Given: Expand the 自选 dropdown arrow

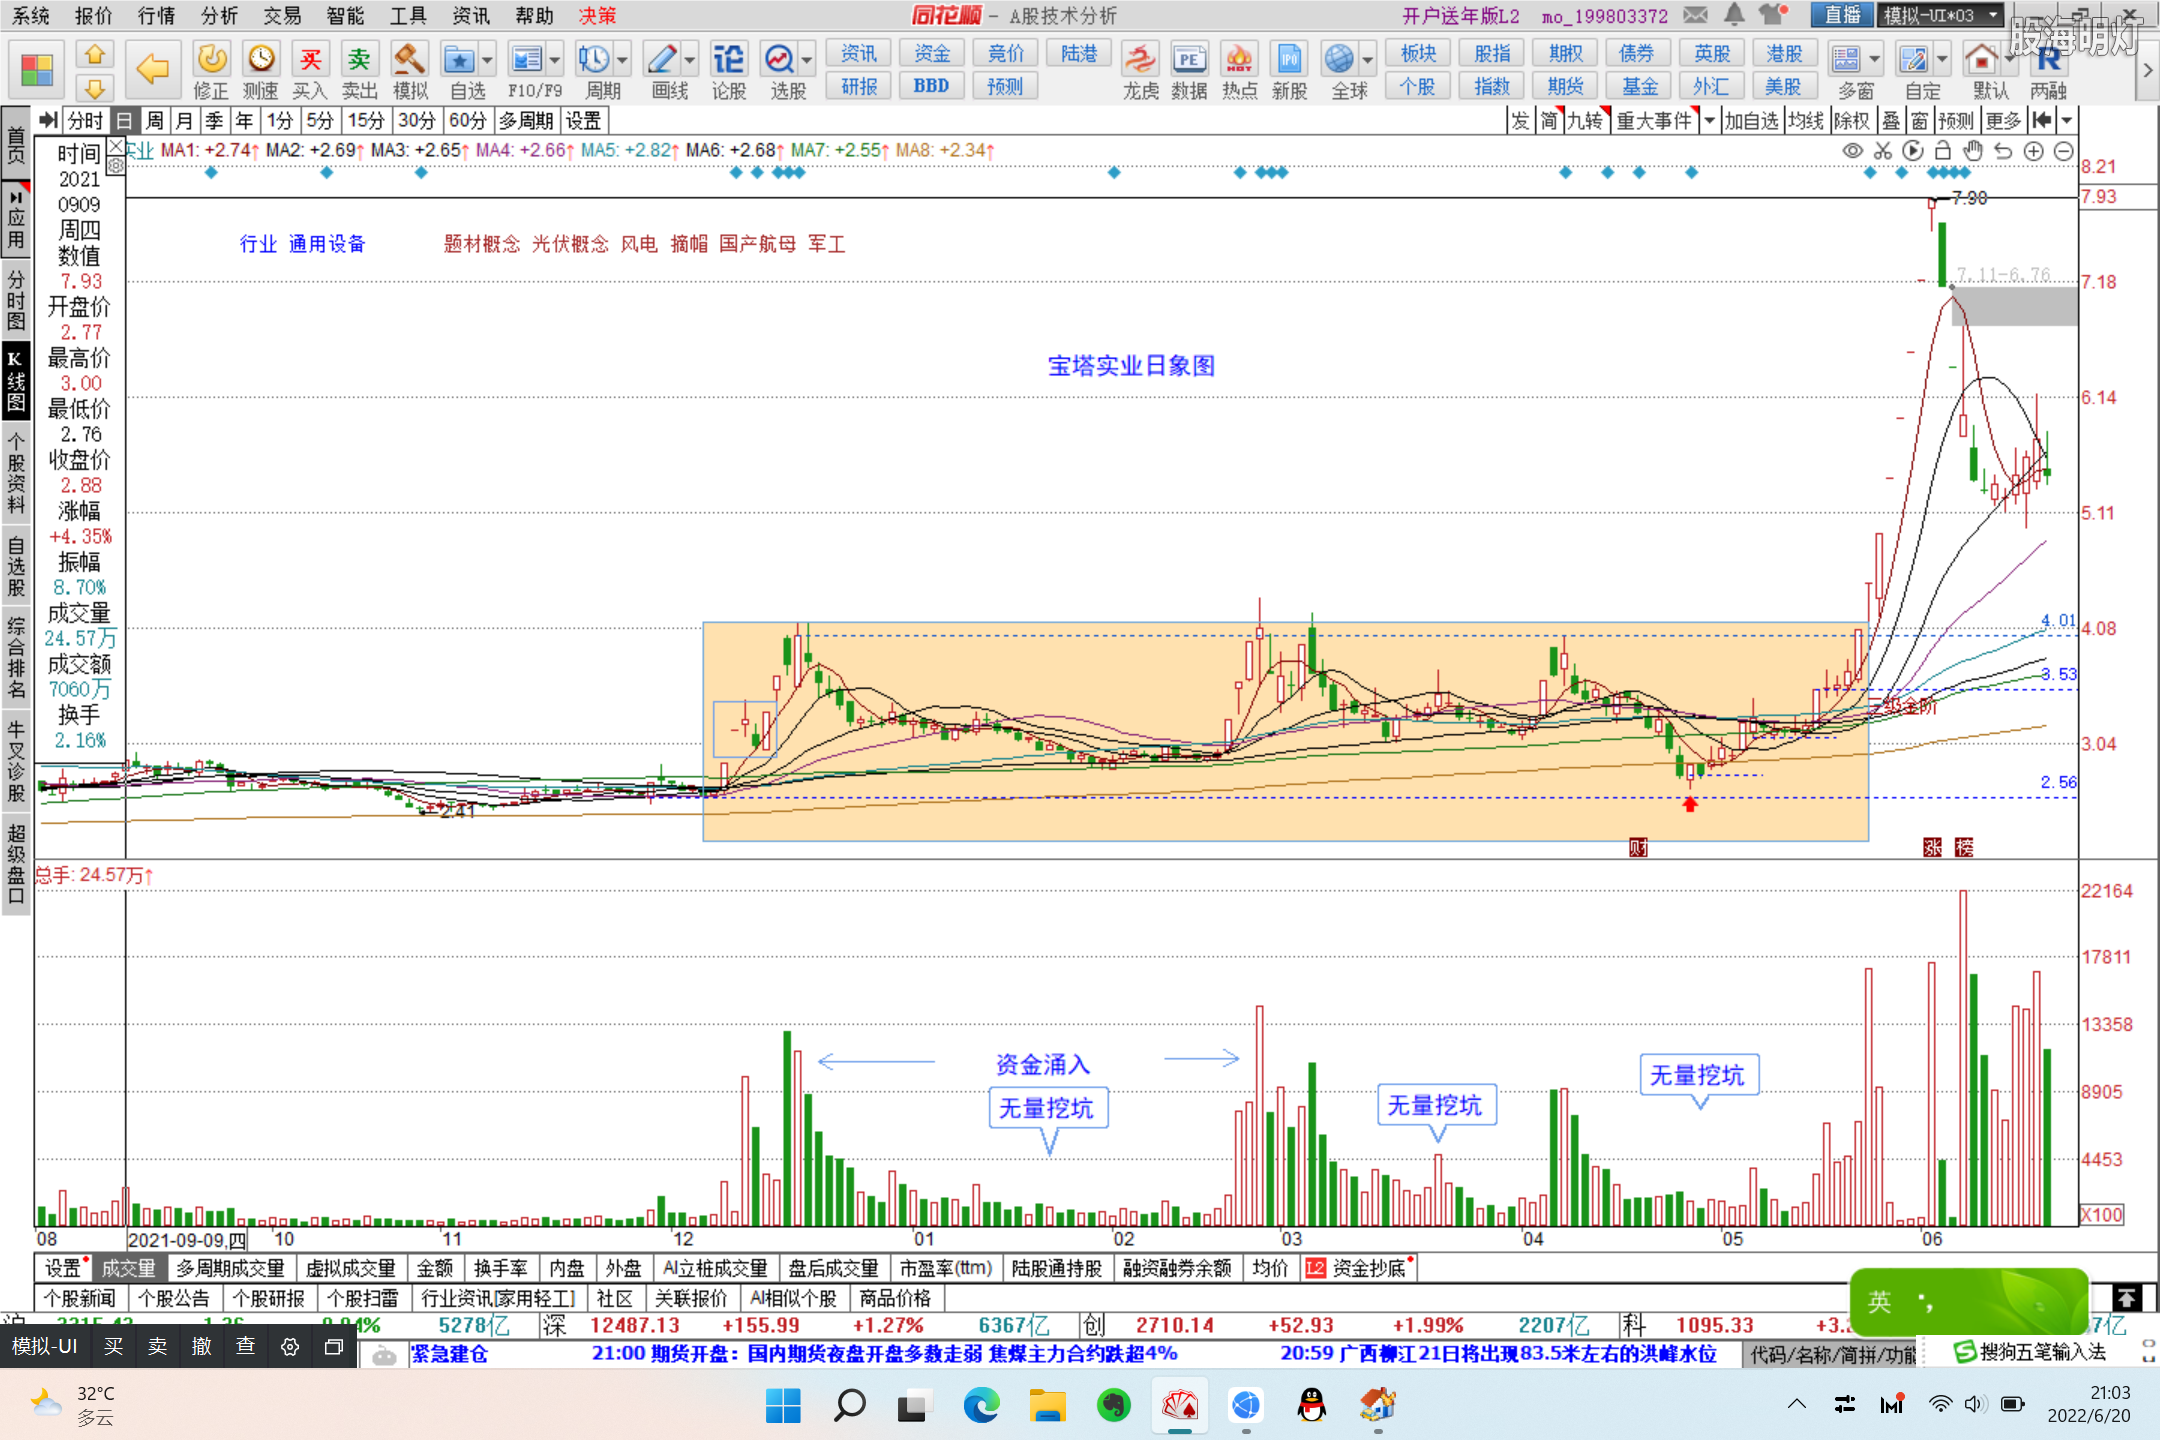Looking at the screenshot, I should pos(487,60).
